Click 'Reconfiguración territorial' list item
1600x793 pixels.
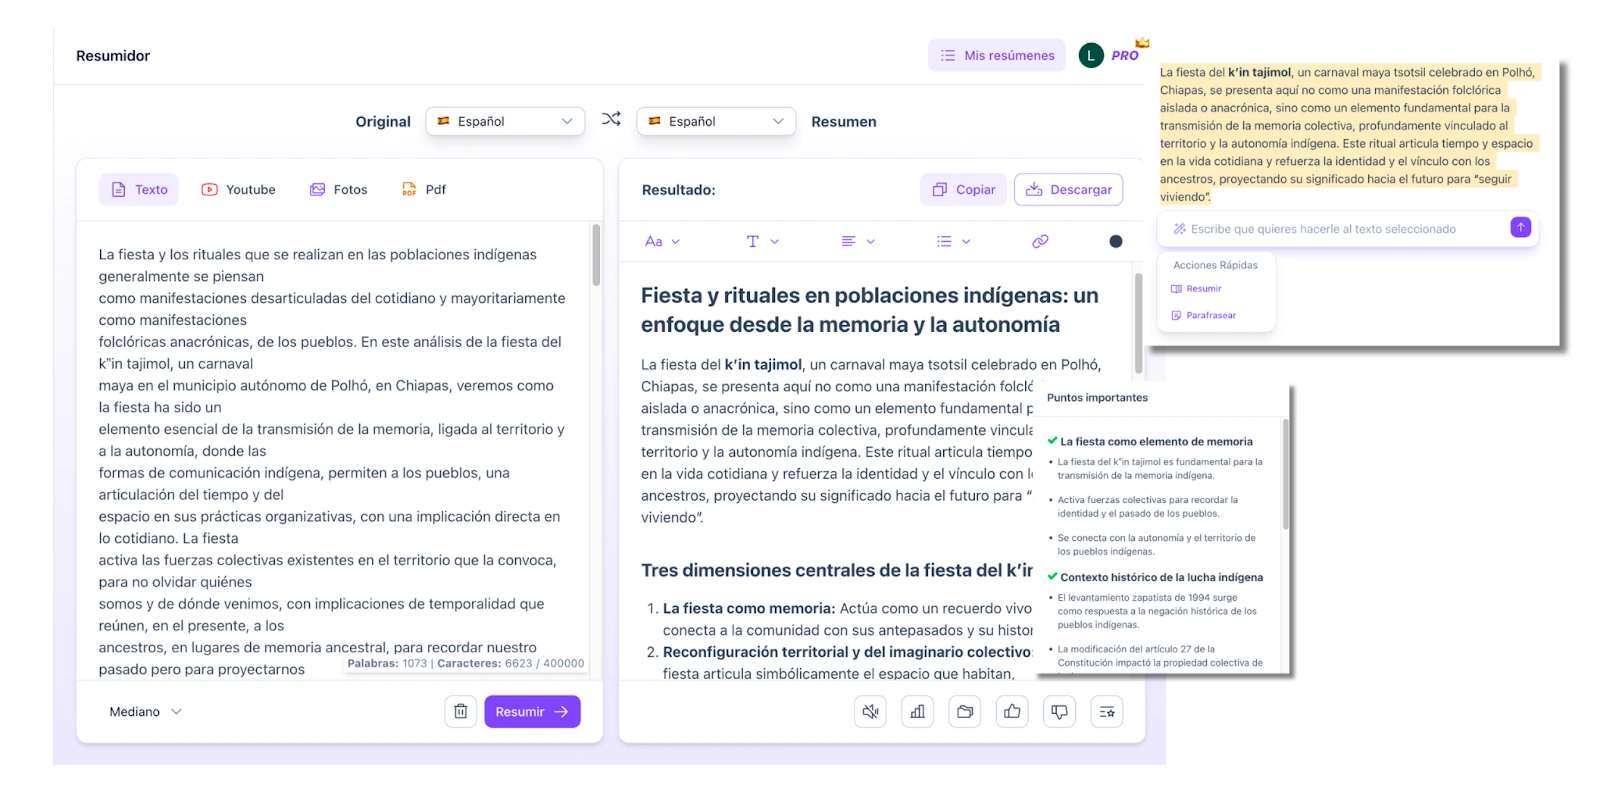847,652
